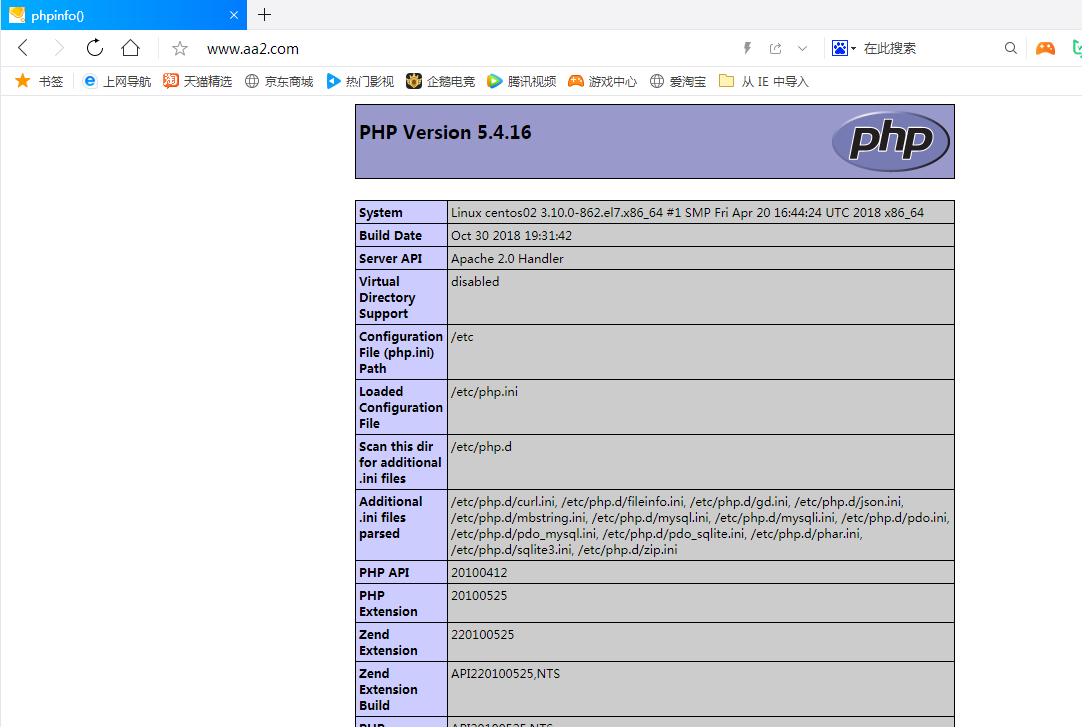
Task: Click the 220100525 Zend Extension value
Action: (482, 635)
